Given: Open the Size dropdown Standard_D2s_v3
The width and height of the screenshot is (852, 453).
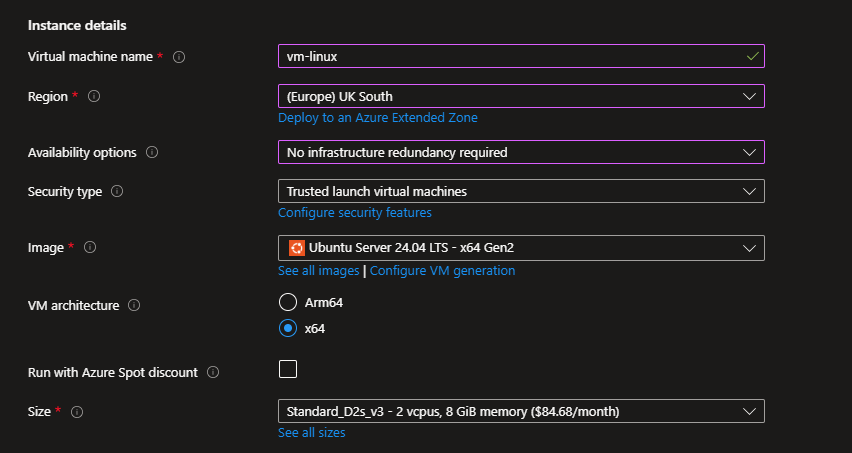Looking at the screenshot, I should tap(520, 411).
